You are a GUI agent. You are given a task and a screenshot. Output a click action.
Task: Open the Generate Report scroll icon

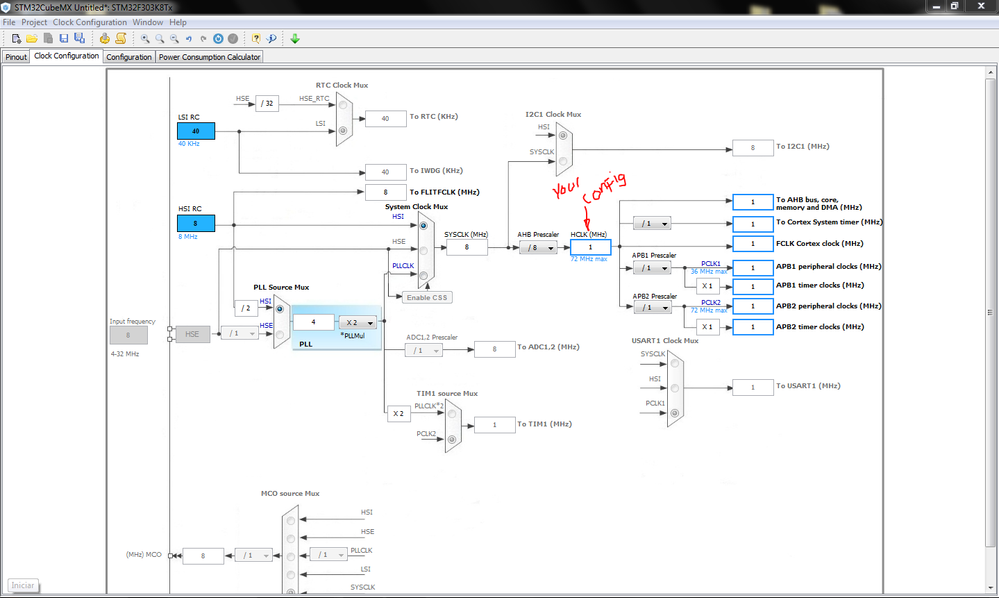[x=120, y=39]
